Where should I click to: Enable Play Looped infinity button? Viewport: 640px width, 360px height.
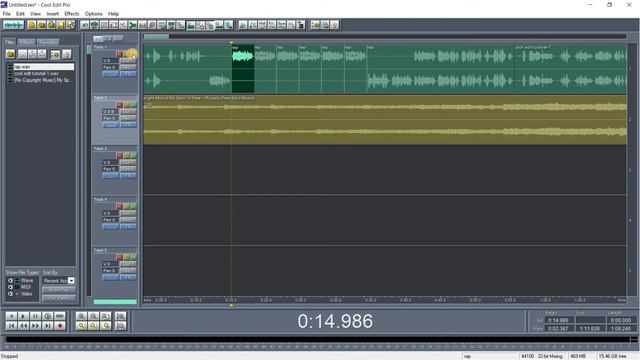point(60,316)
